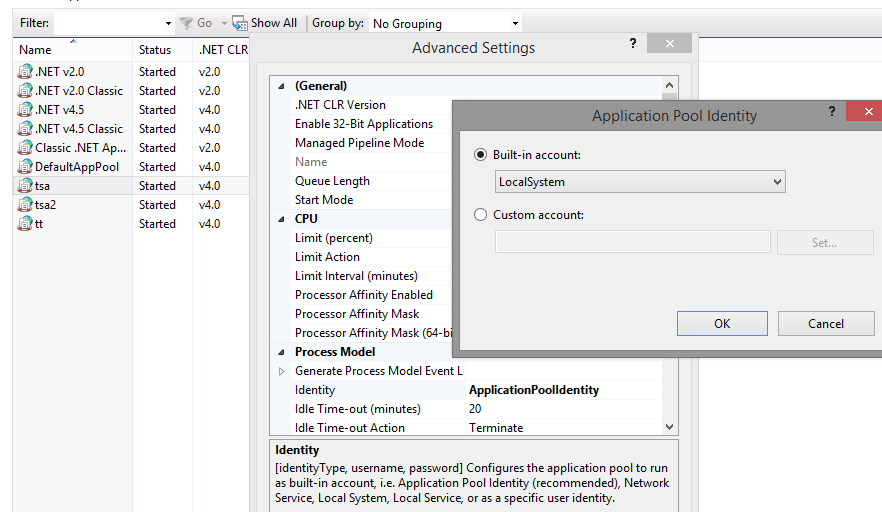Click the .NET v4.5 app pool icon
The width and height of the screenshot is (882, 512).
click(25, 110)
